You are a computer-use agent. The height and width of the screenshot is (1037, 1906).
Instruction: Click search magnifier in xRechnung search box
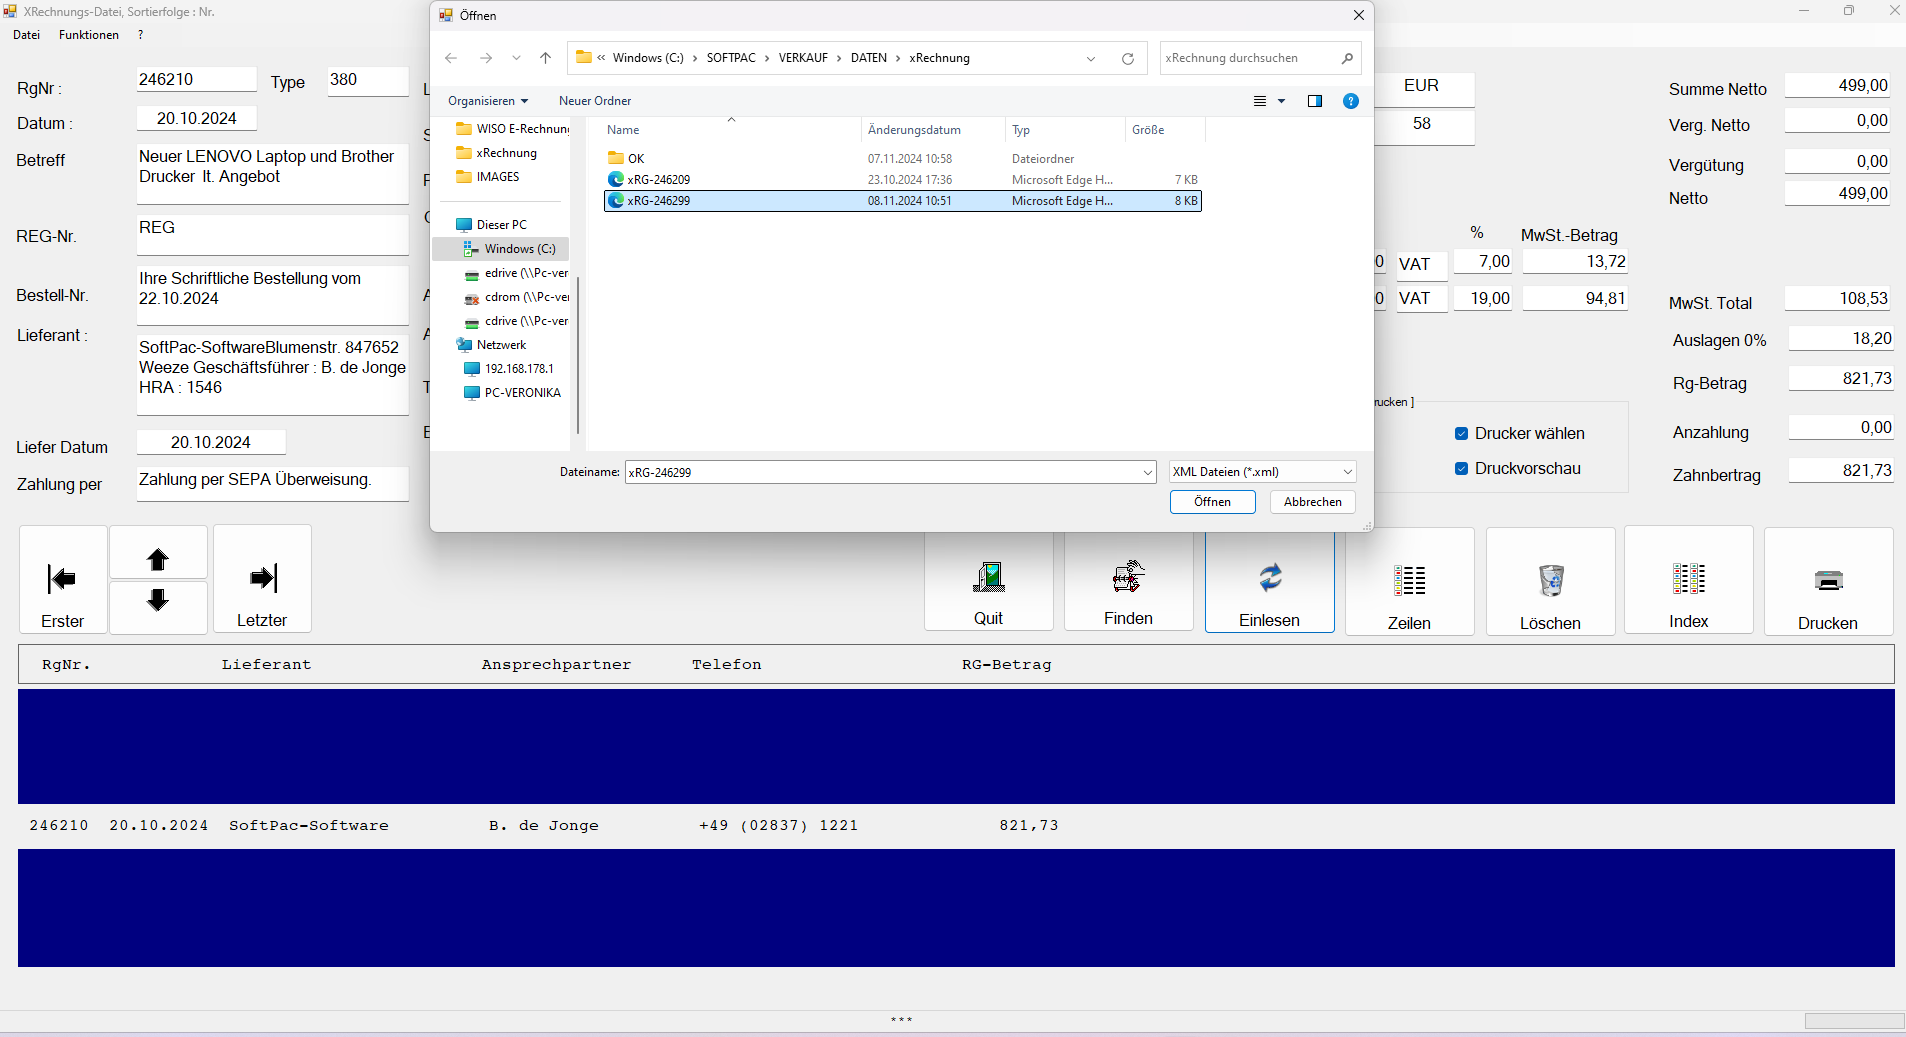(1347, 58)
